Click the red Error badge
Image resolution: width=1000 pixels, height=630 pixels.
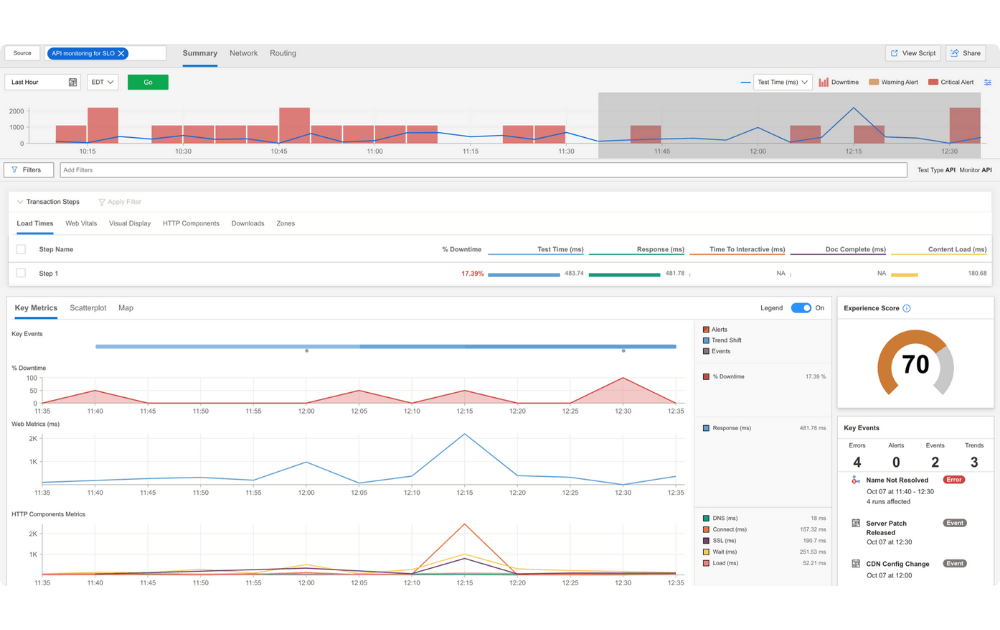954,480
